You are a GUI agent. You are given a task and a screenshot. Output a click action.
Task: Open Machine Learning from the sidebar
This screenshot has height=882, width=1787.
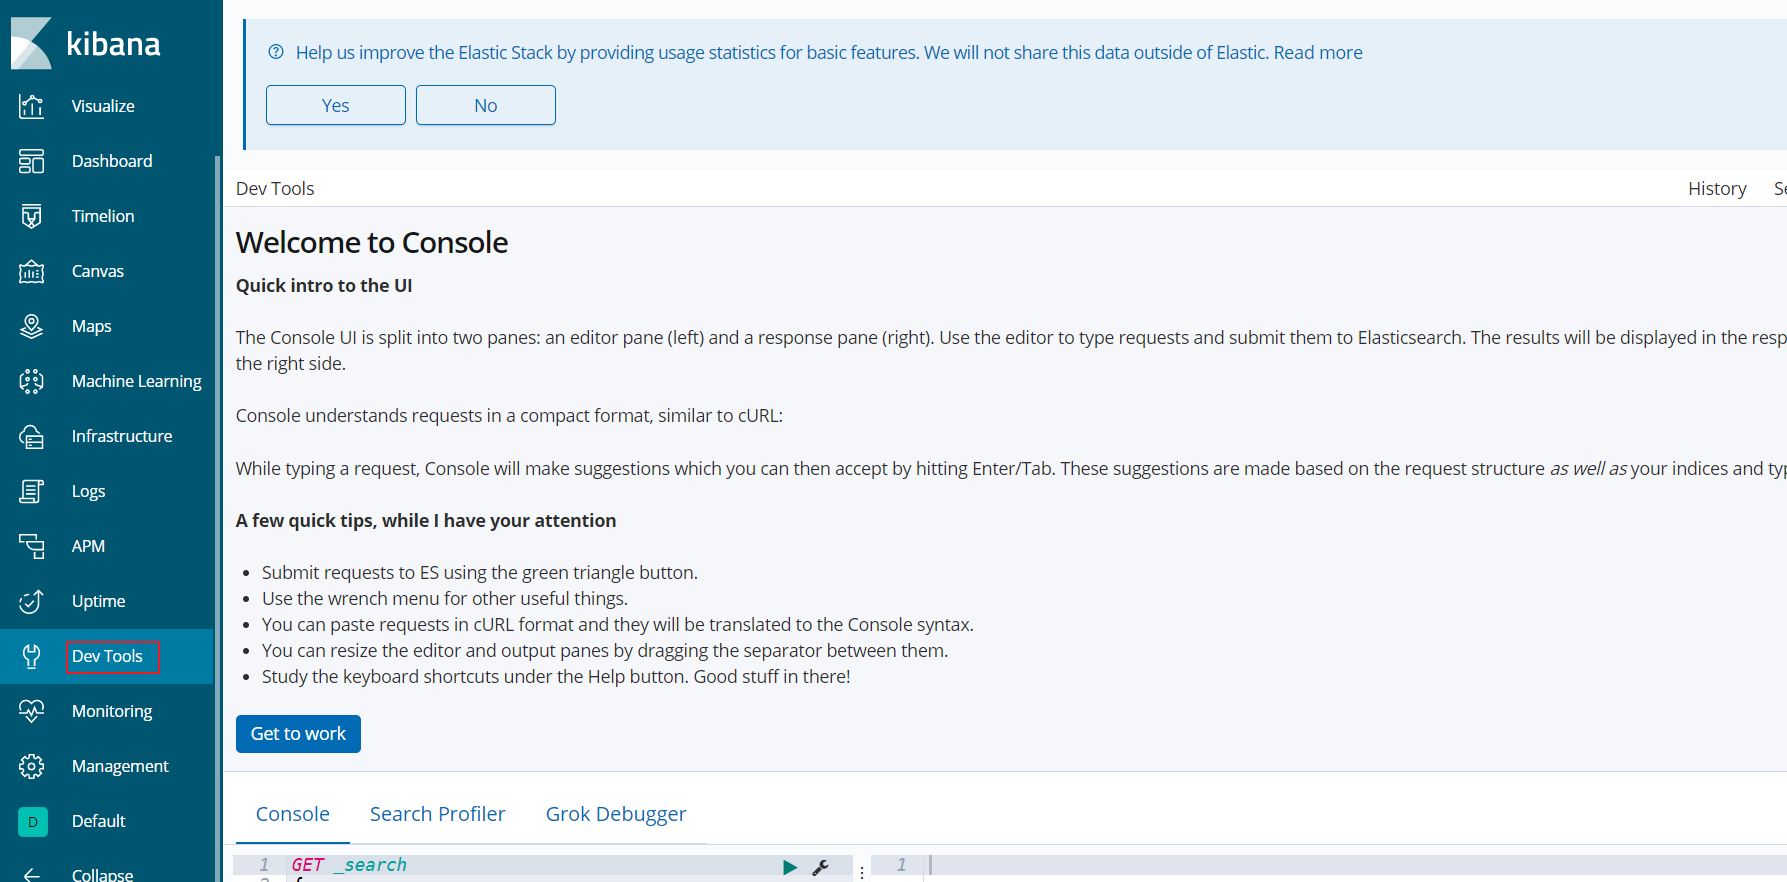coord(137,381)
